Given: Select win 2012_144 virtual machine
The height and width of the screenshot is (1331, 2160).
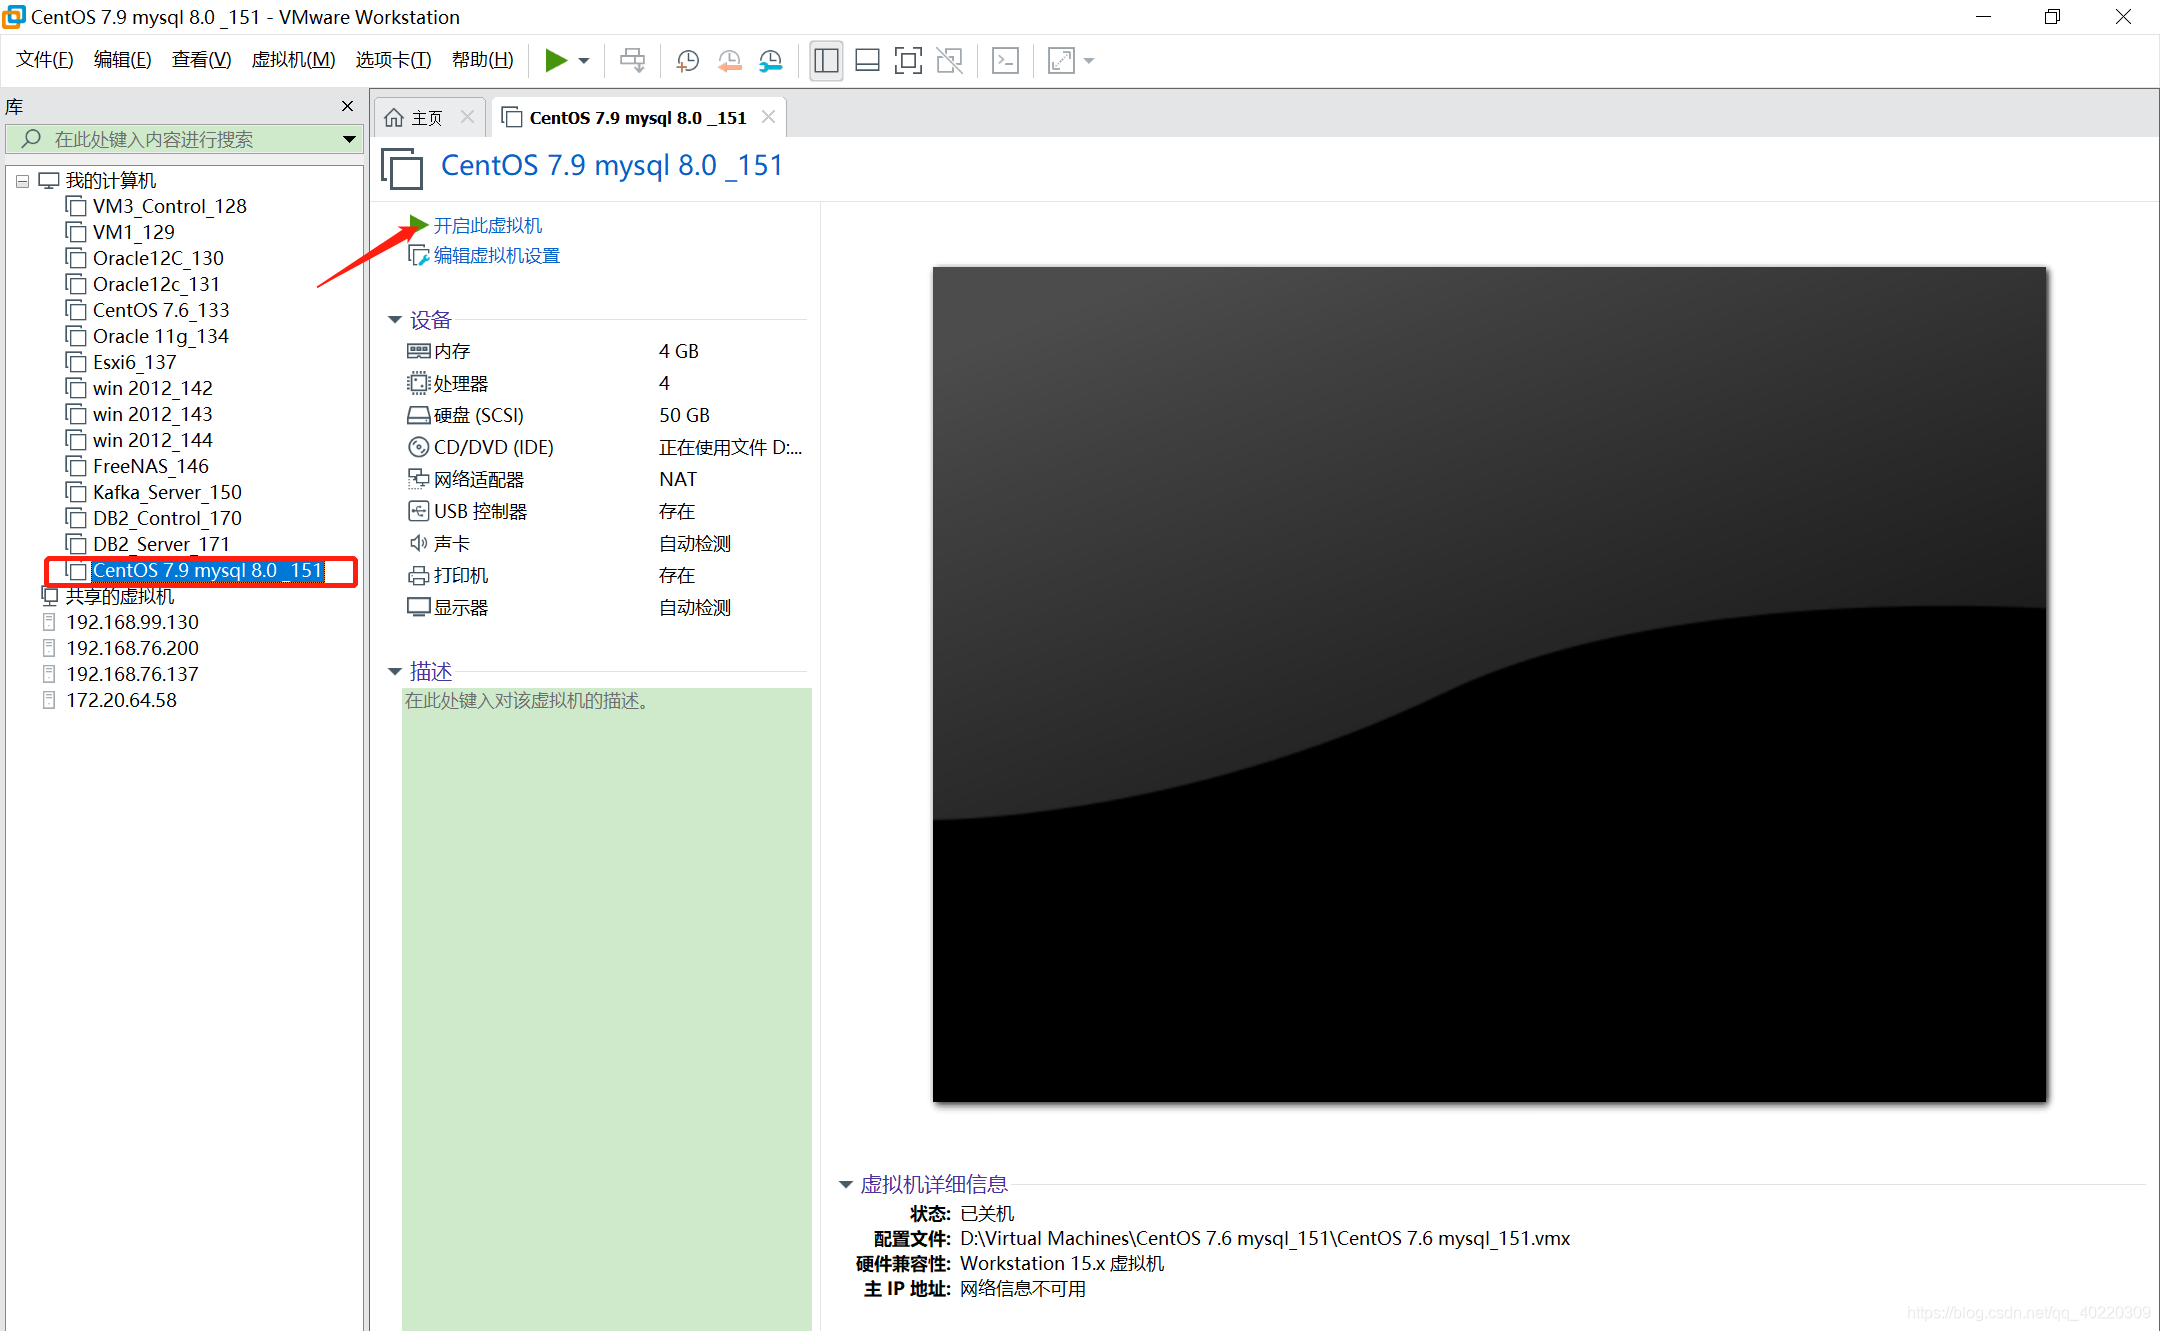Looking at the screenshot, I should (x=152, y=440).
